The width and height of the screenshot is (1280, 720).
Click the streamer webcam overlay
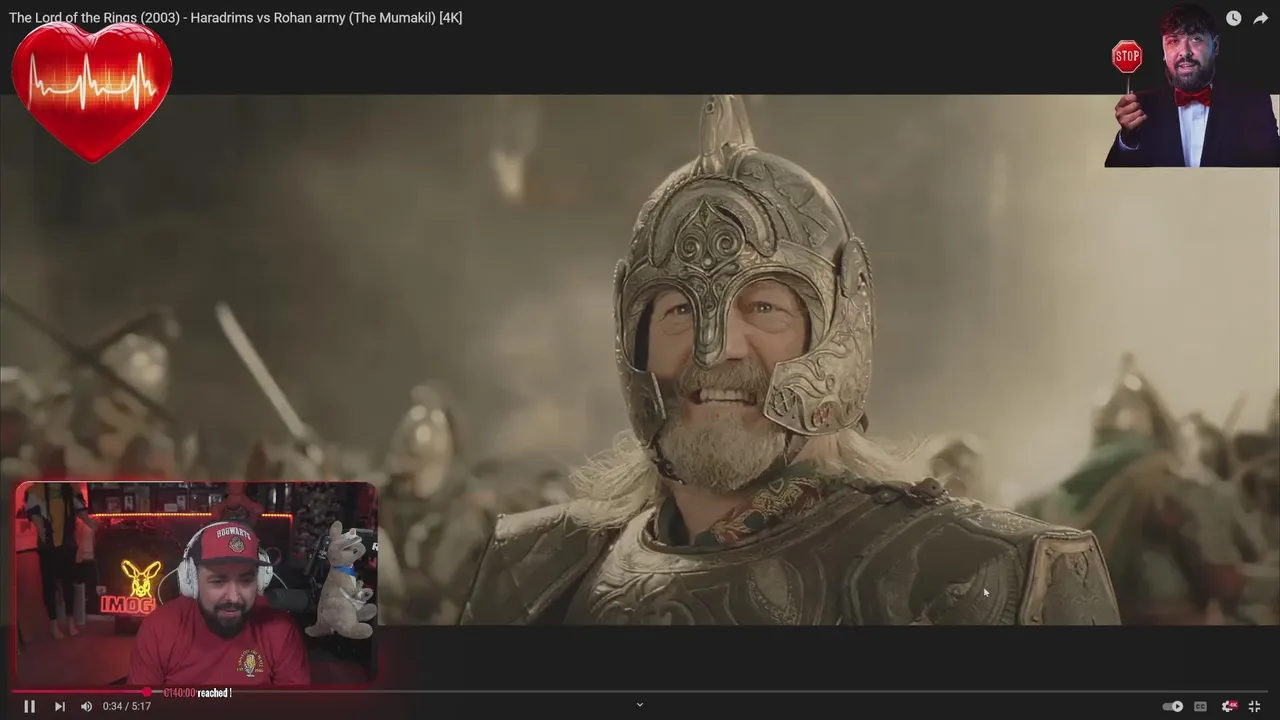(196, 584)
